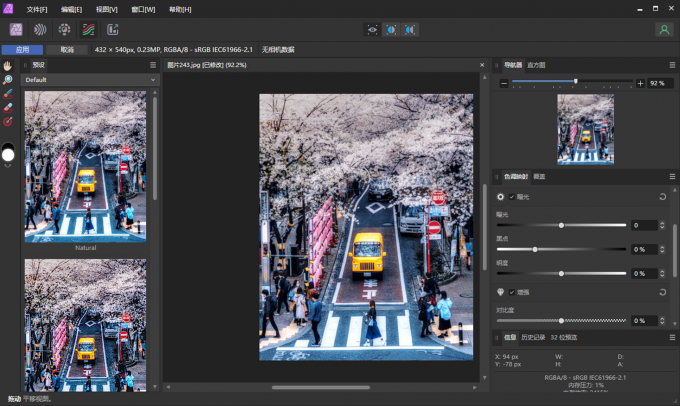Click the 对比度 contrast slider handle

(561, 321)
